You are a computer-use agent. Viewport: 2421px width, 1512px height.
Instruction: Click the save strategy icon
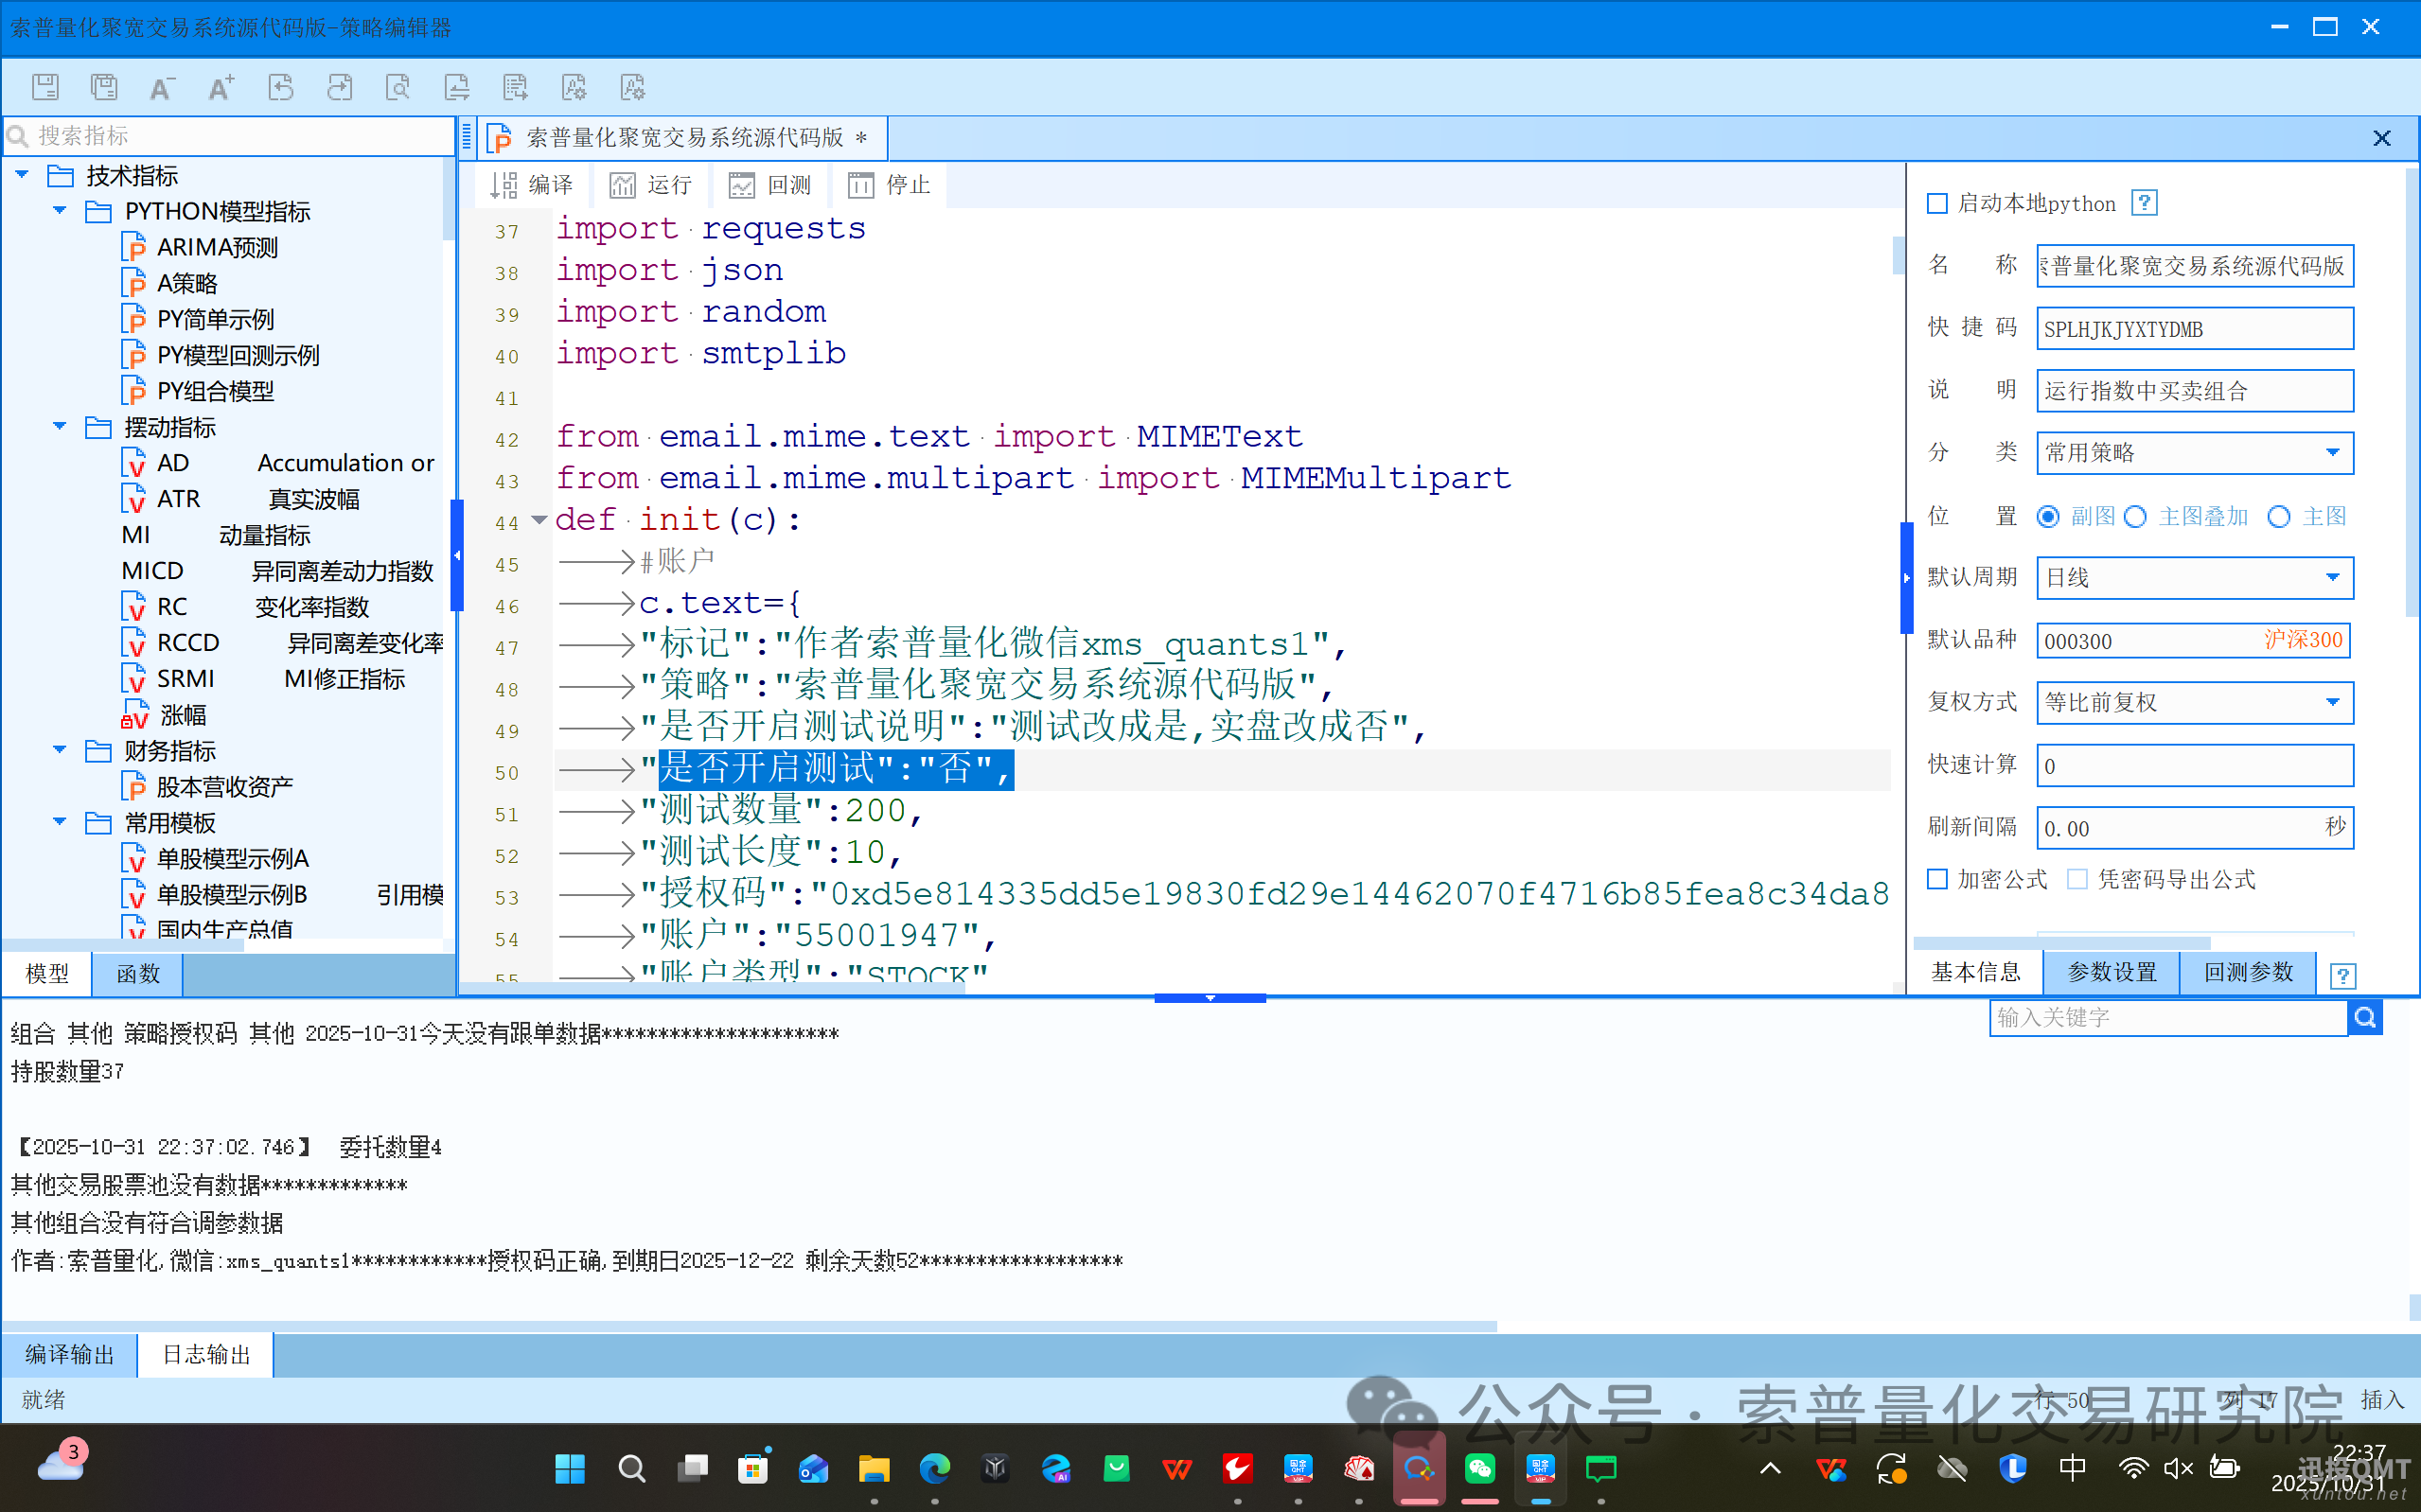[x=46, y=88]
